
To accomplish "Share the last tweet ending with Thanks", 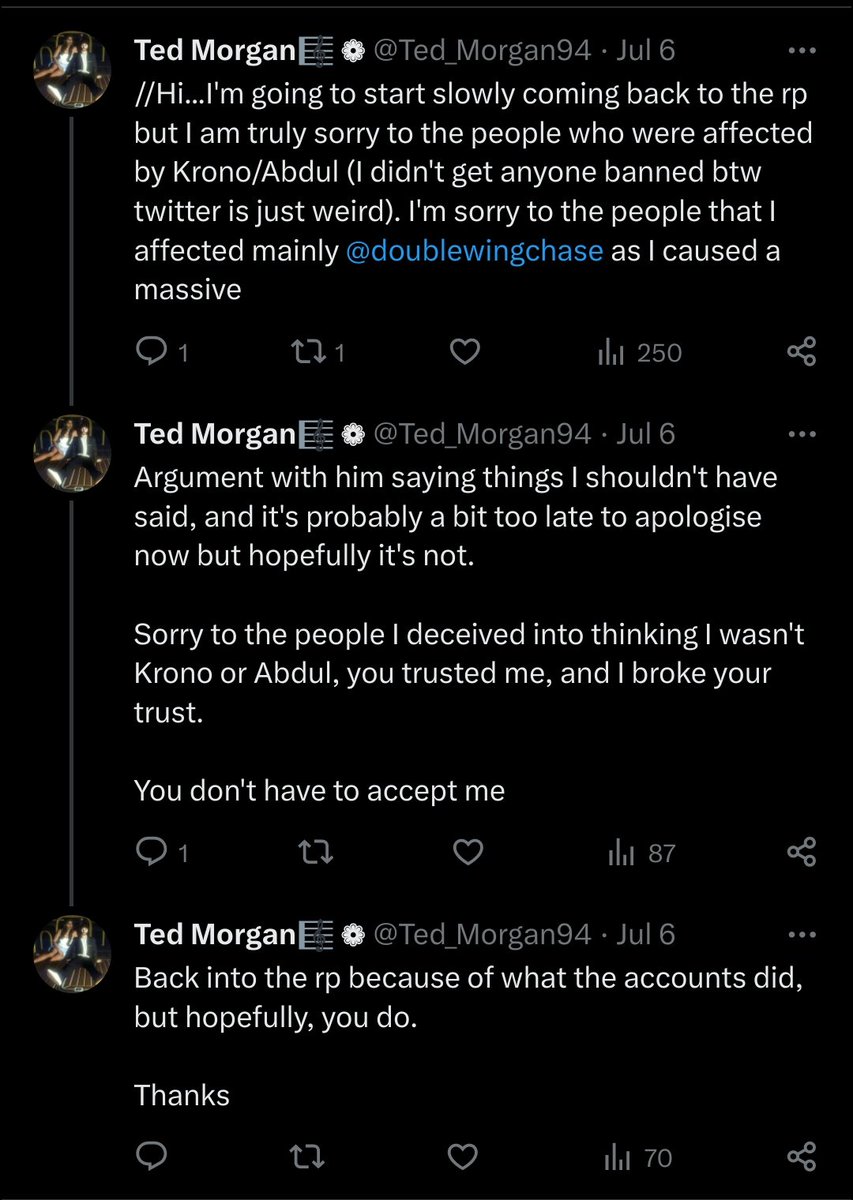I will click(801, 1157).
